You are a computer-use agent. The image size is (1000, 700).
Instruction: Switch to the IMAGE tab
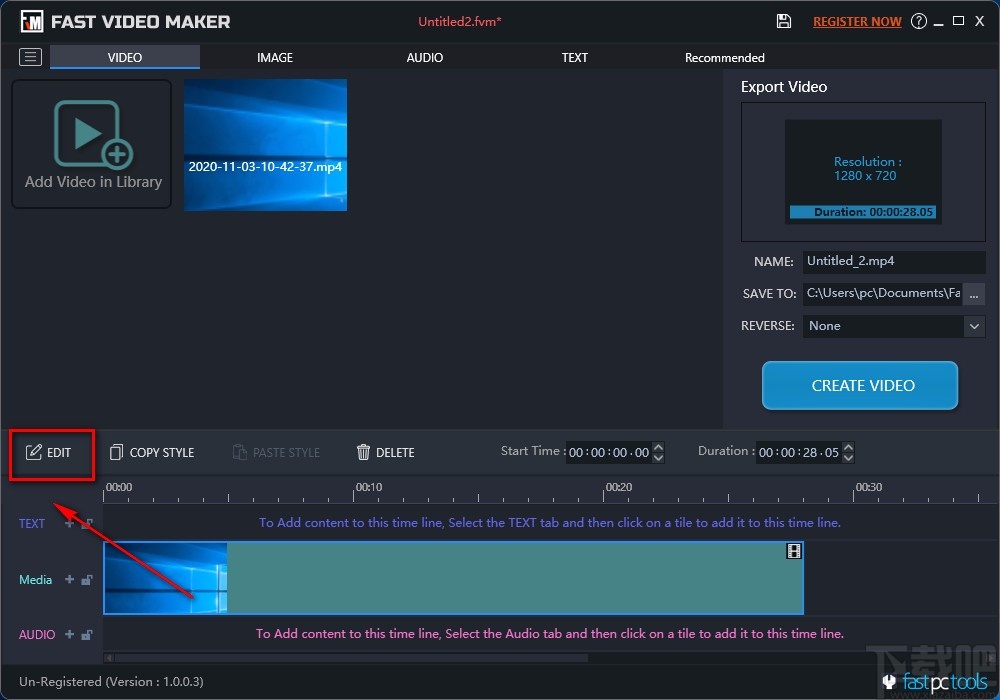(x=275, y=57)
